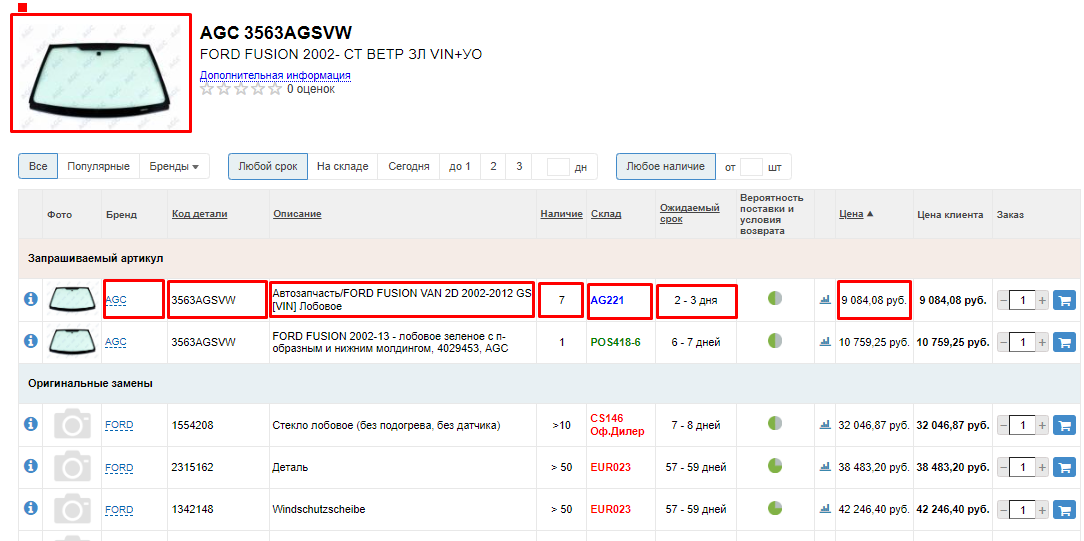Rate product with first star
Screen dimensions: 1084x541
(x=207, y=88)
